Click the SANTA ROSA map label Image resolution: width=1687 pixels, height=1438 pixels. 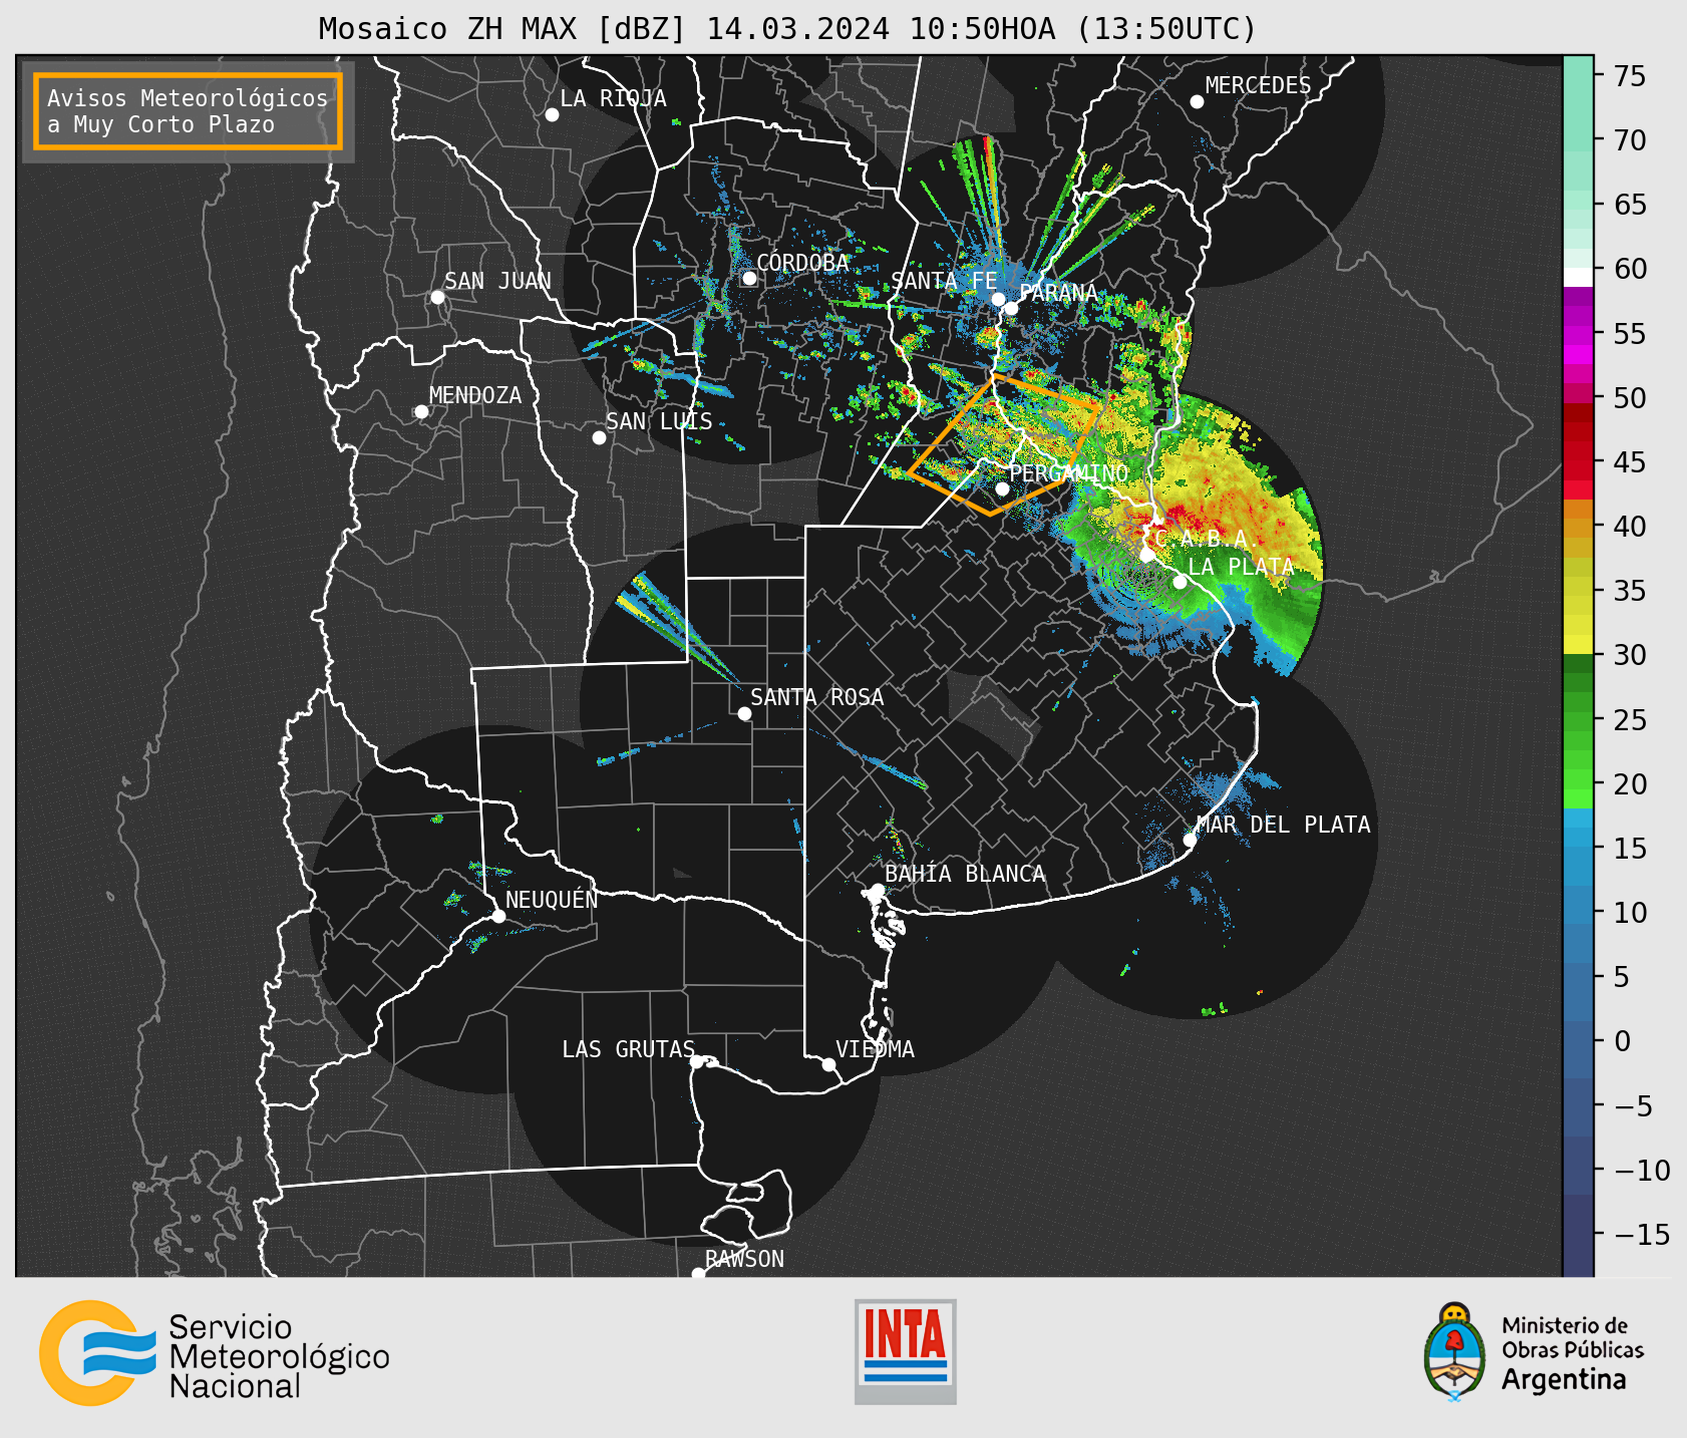coord(817,697)
